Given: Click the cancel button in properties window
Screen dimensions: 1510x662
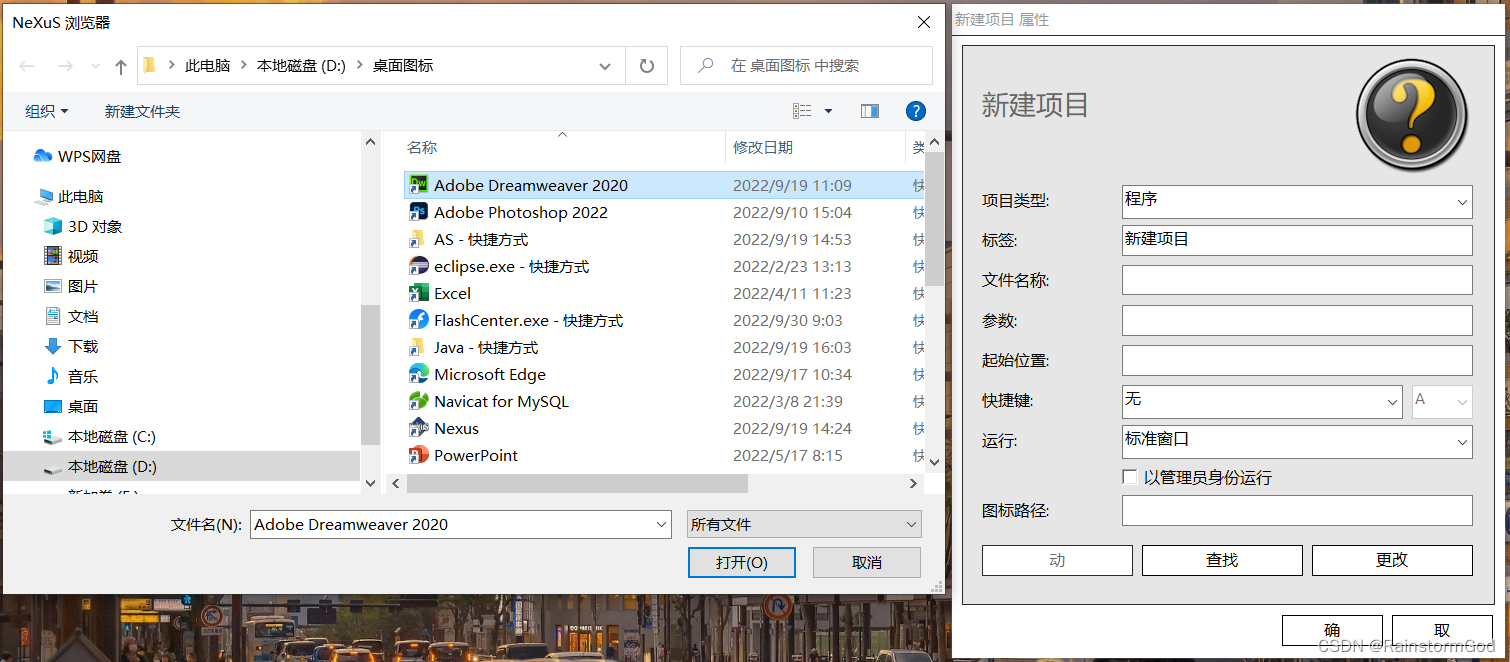Looking at the screenshot, I should [1442, 630].
